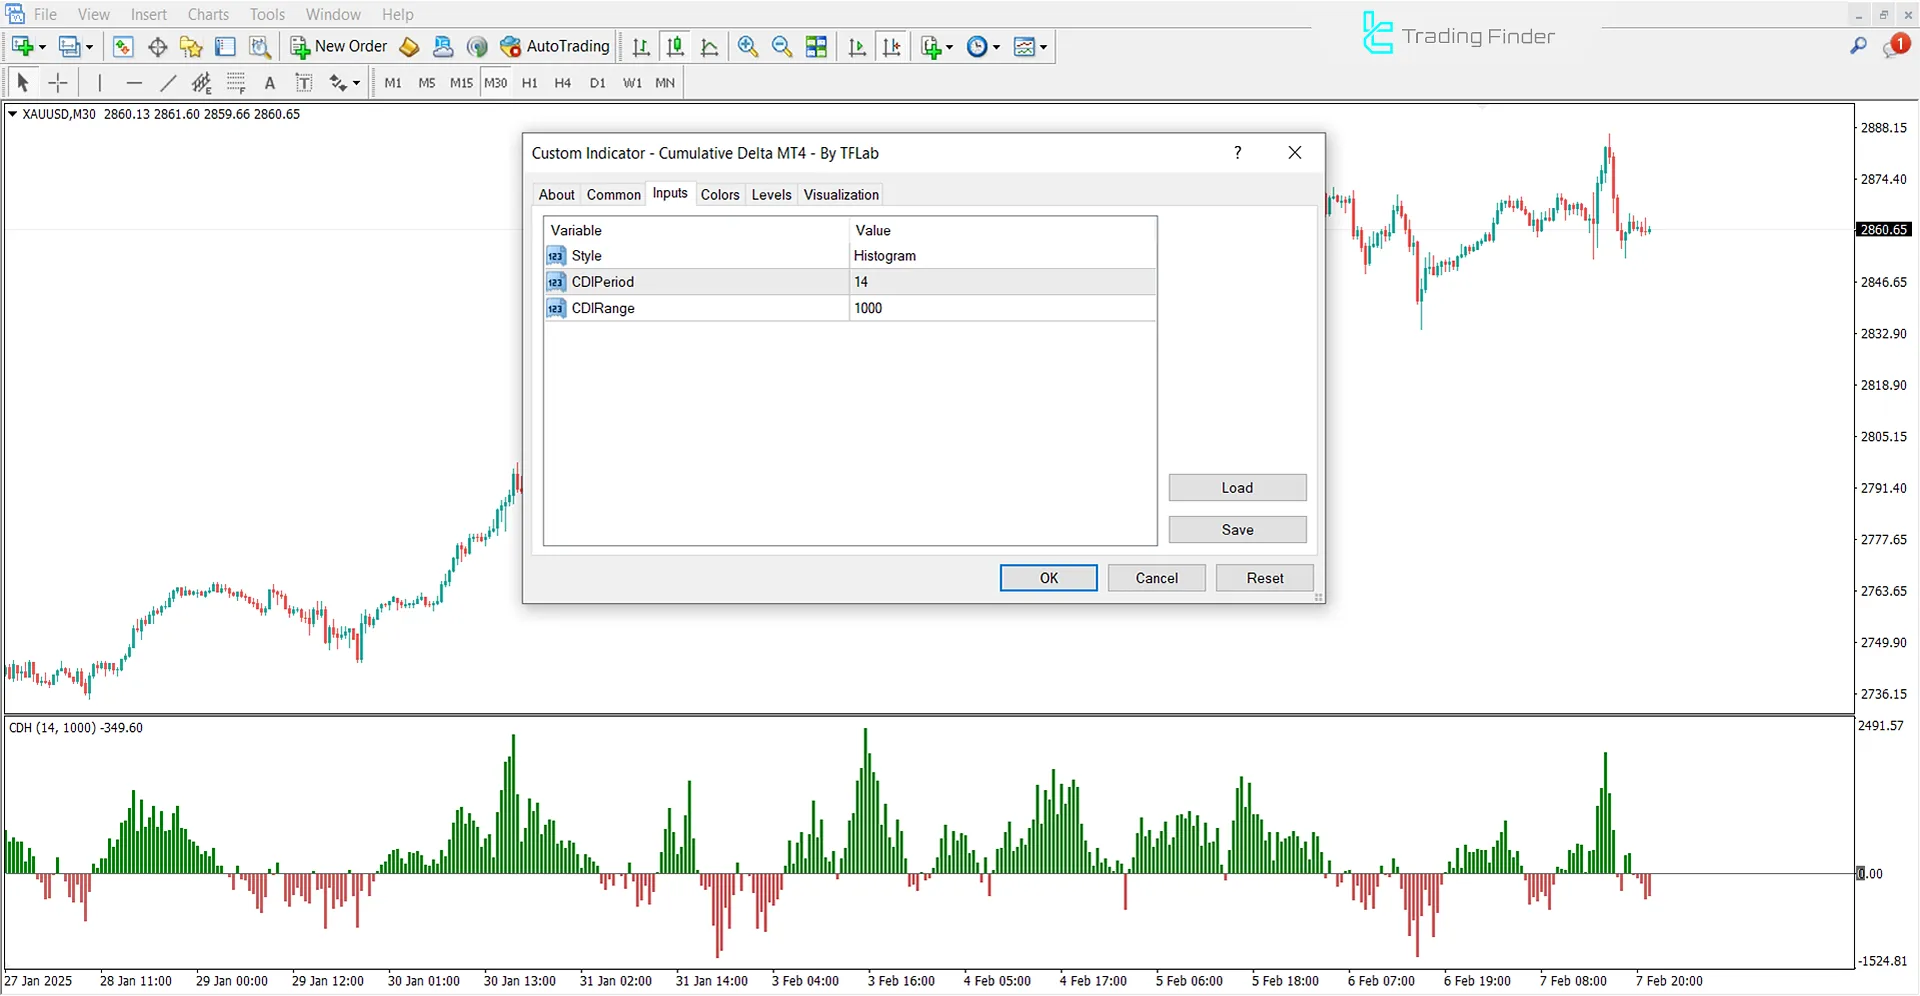Switch to the Colors tab

720,194
